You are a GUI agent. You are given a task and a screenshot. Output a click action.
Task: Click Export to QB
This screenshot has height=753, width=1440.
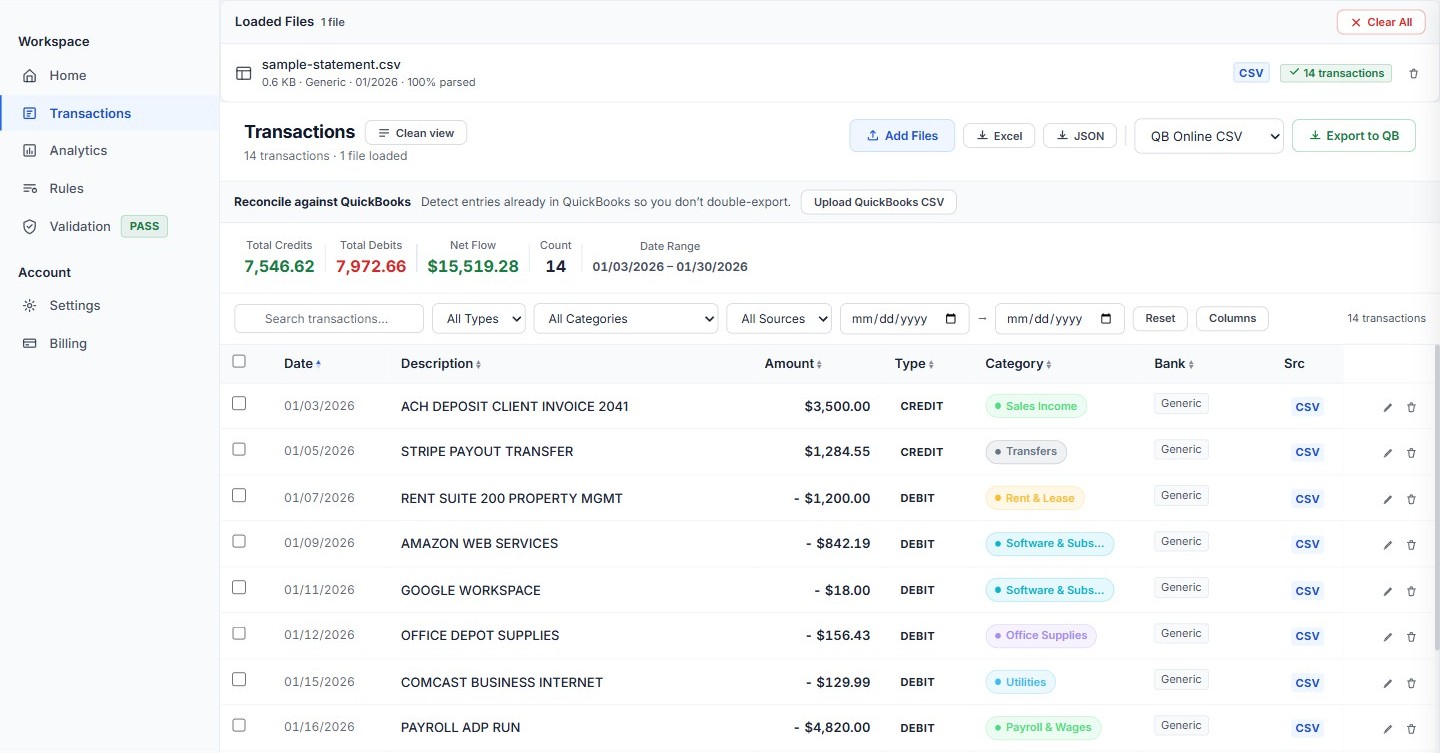click(1354, 136)
